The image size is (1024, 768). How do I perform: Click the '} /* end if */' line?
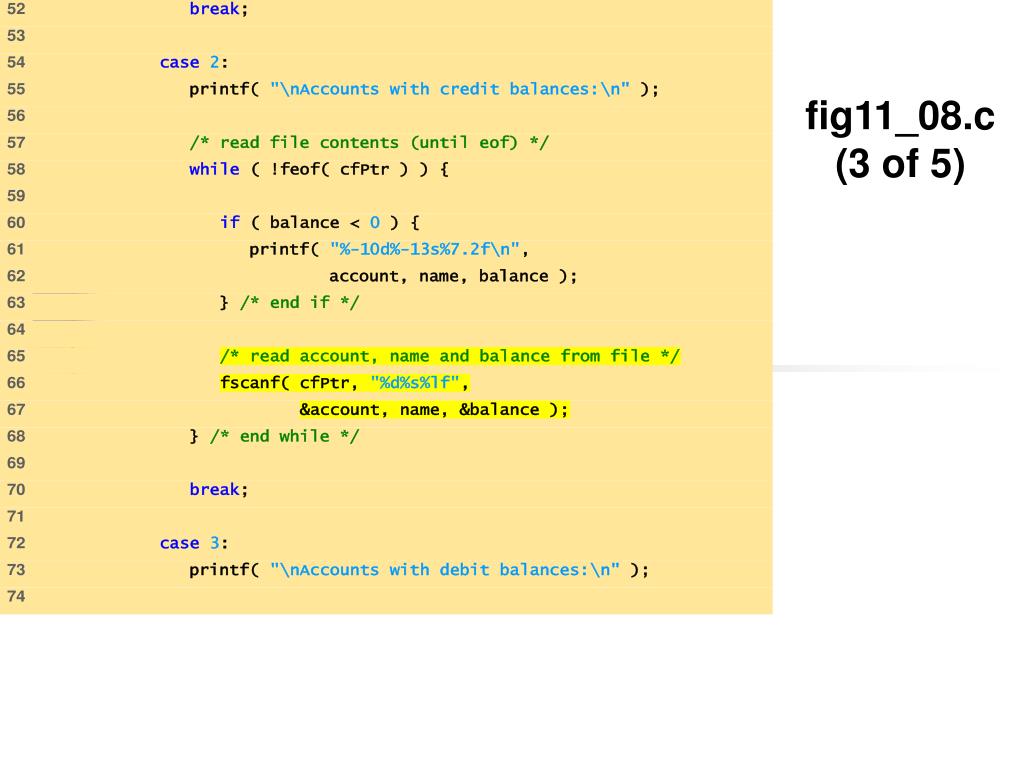pos(289,302)
